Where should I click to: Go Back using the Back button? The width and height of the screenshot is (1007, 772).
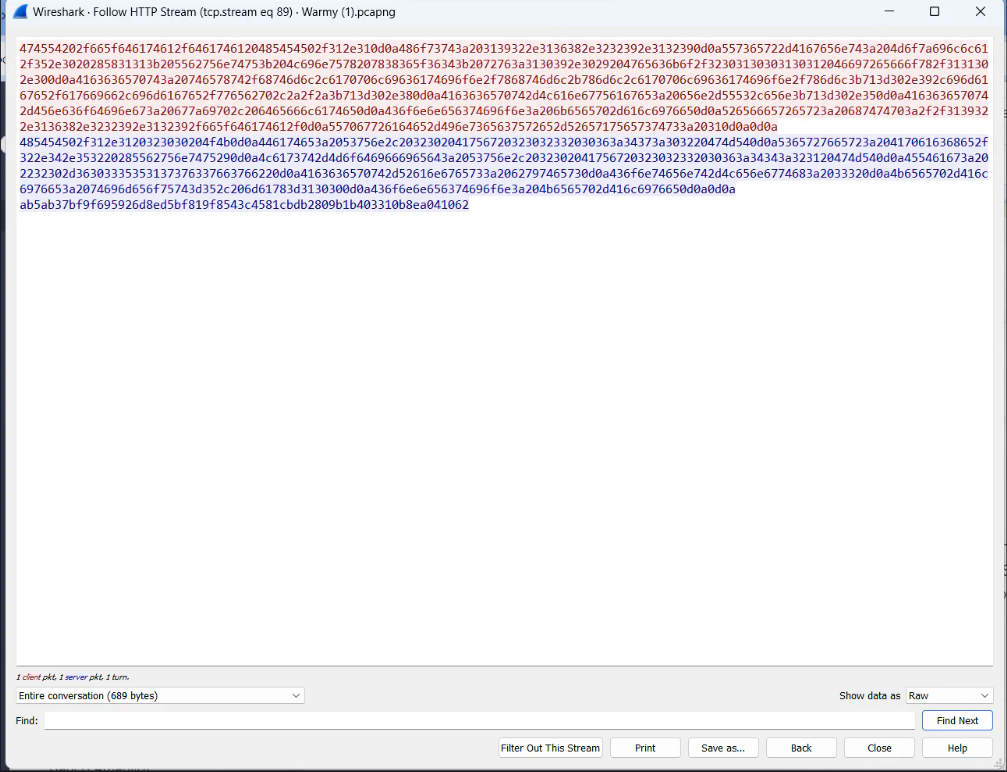801,748
